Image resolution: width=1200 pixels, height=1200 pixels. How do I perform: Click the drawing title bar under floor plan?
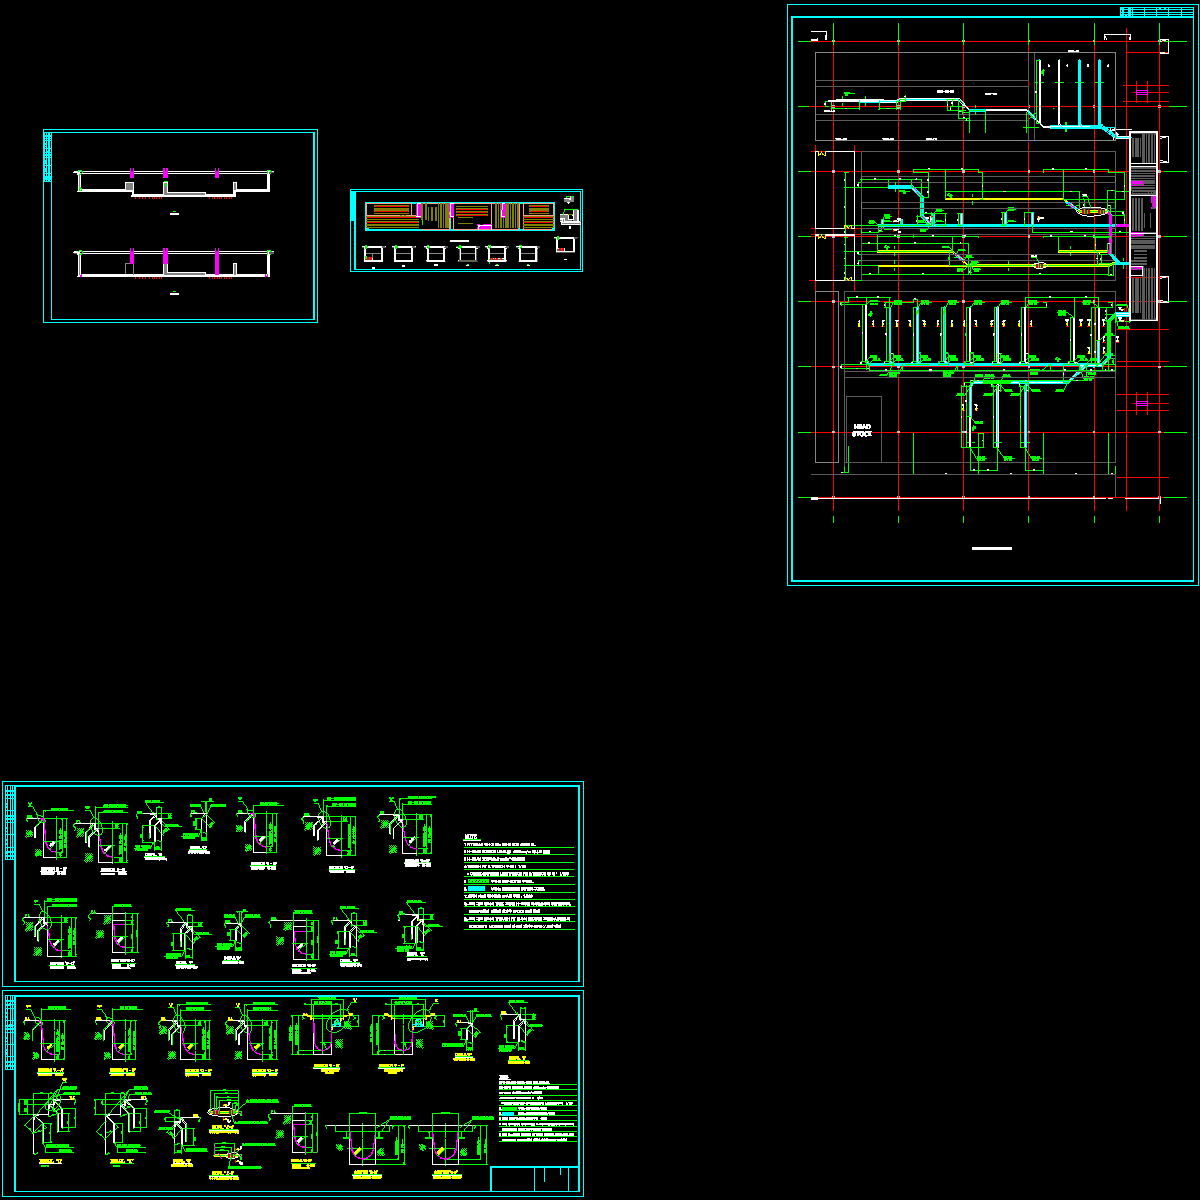click(991, 548)
